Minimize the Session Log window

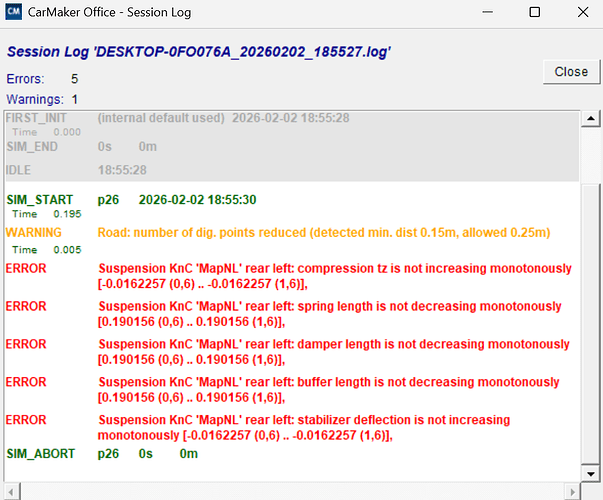(x=488, y=13)
